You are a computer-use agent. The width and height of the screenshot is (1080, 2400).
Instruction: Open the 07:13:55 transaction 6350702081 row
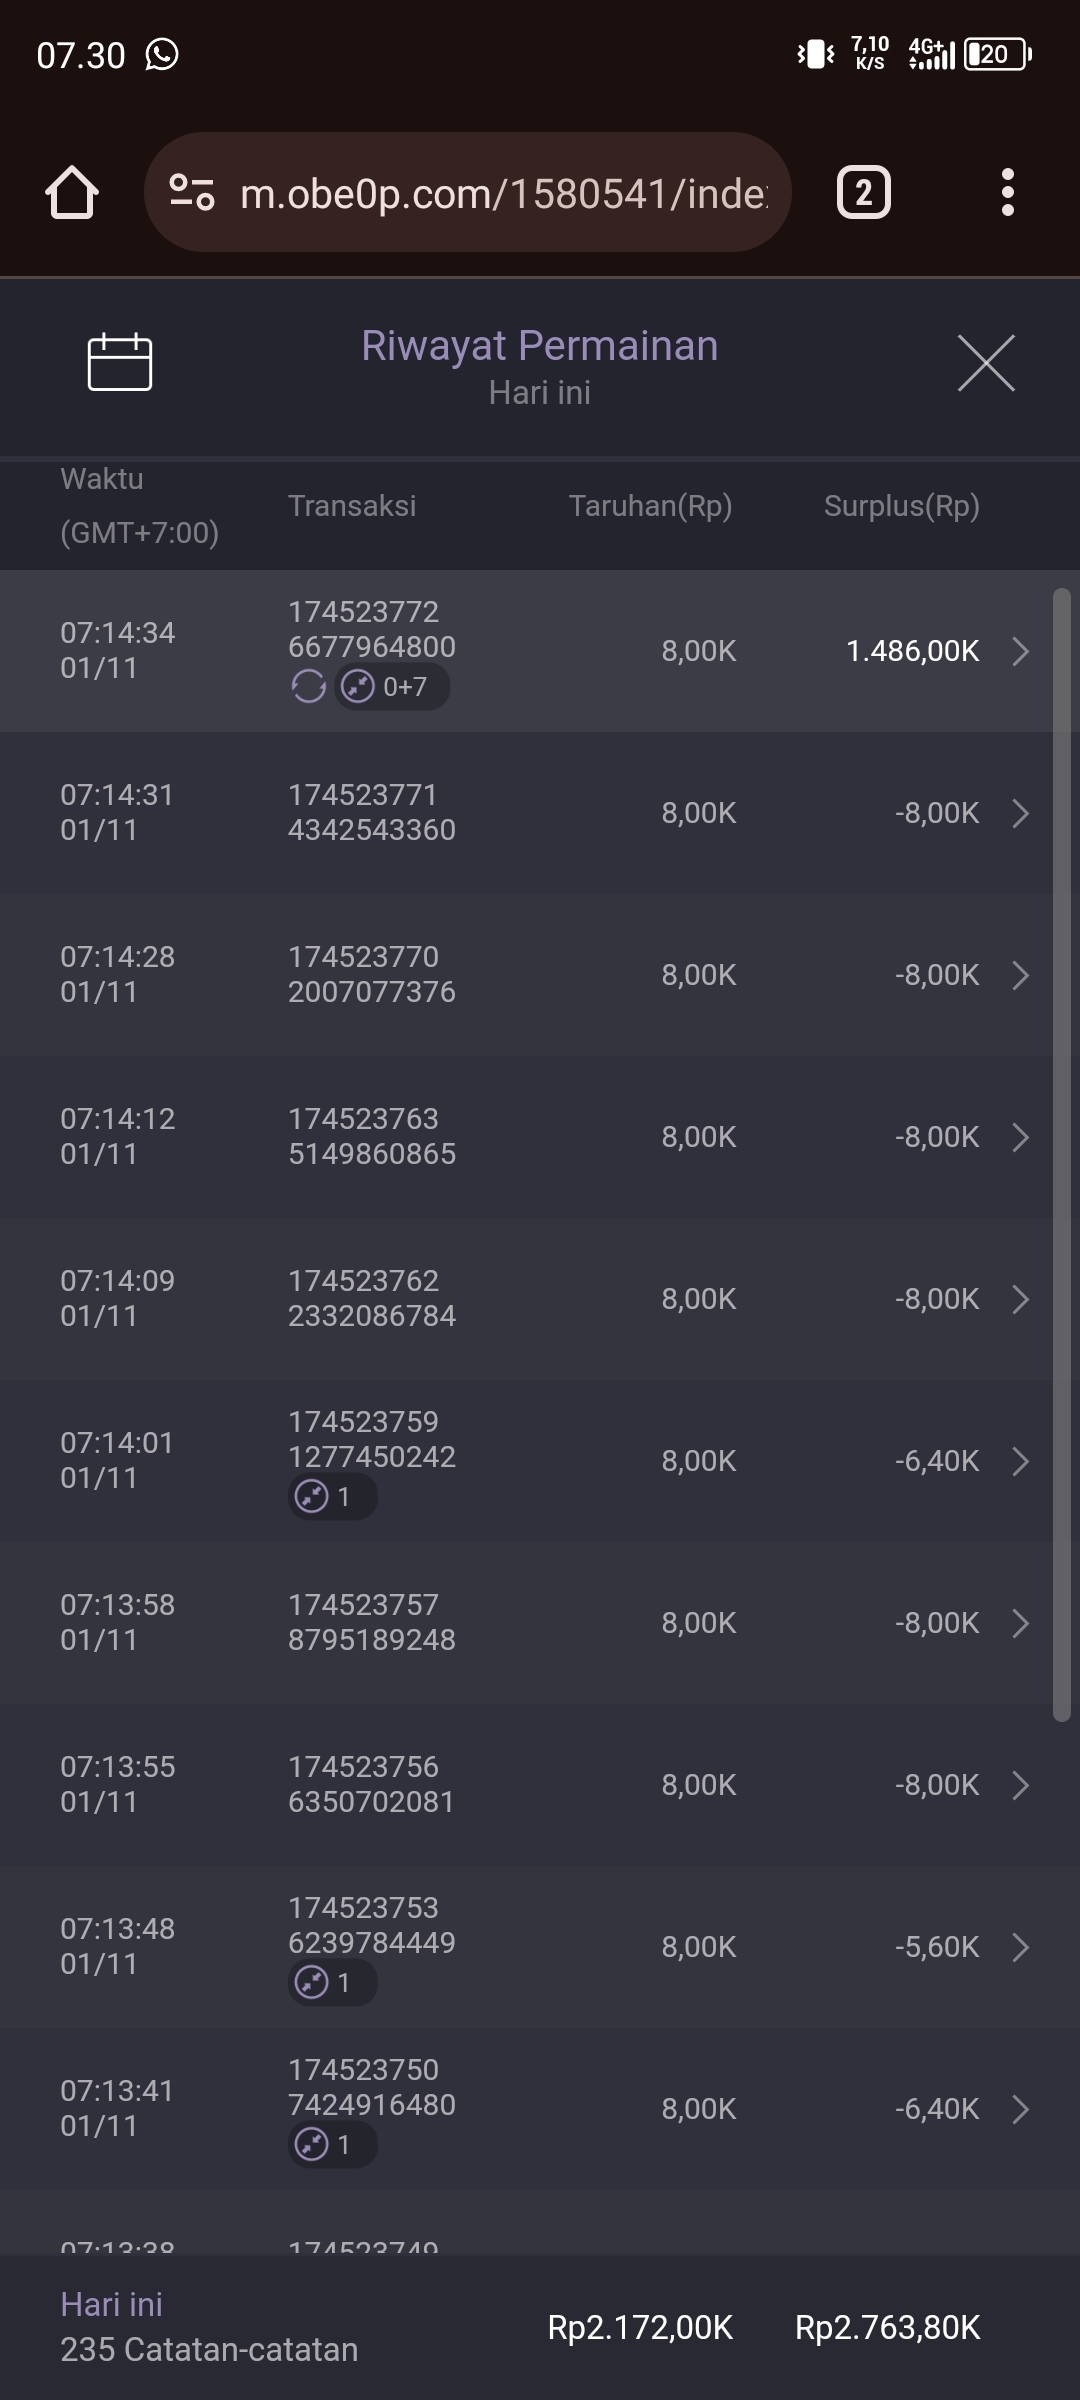coord(371,1785)
